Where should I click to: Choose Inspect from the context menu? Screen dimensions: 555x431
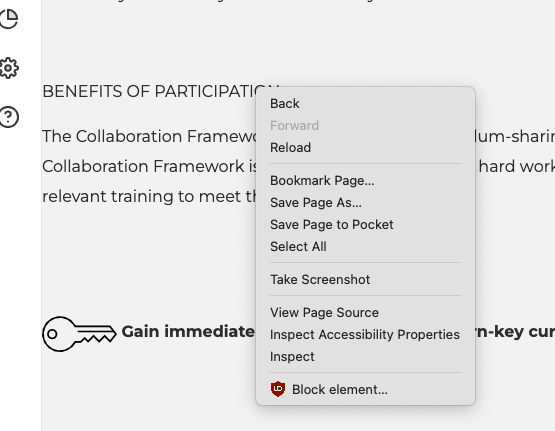click(365, 356)
